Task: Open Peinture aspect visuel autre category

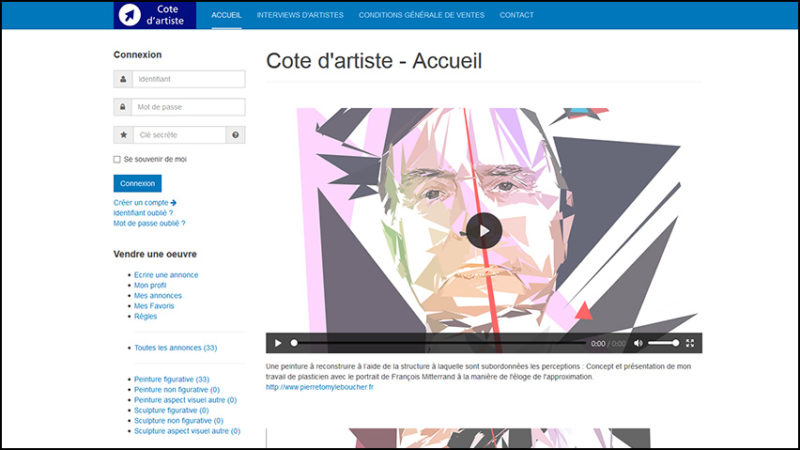Action: (x=185, y=400)
